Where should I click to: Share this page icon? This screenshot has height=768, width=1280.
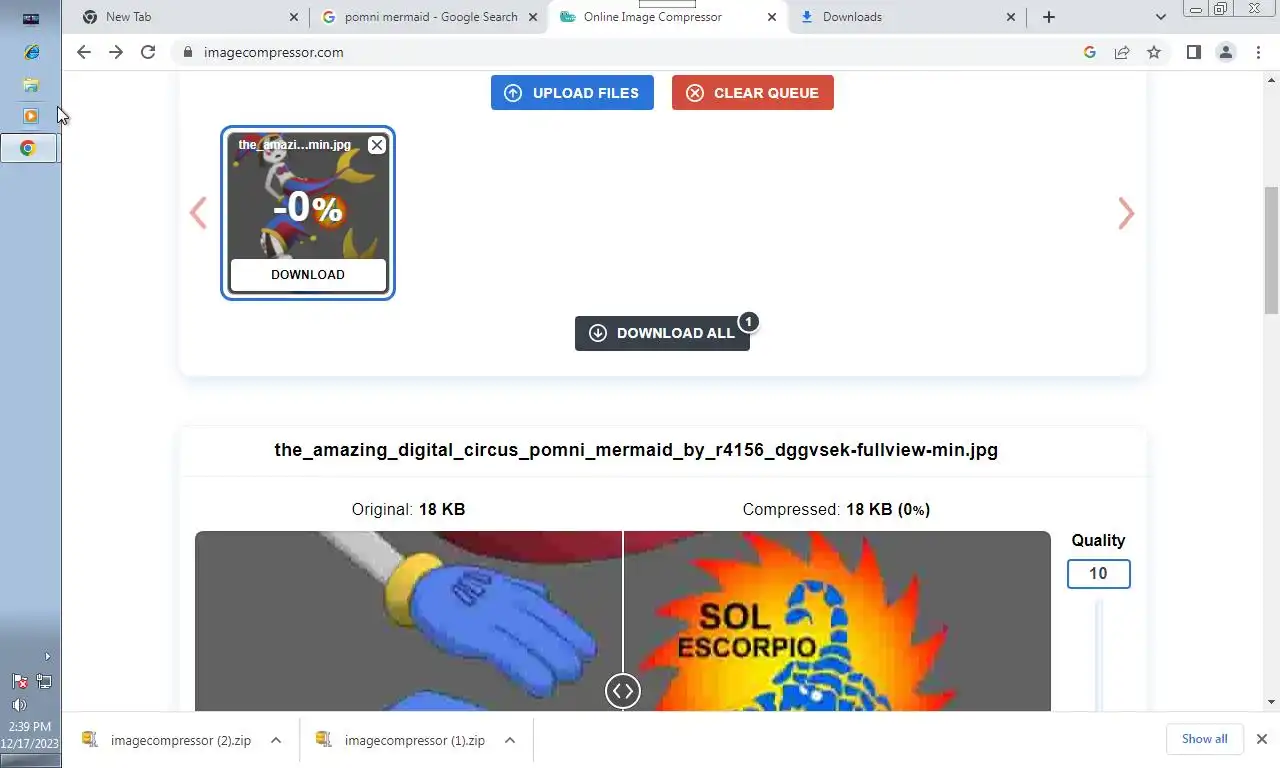click(1122, 52)
